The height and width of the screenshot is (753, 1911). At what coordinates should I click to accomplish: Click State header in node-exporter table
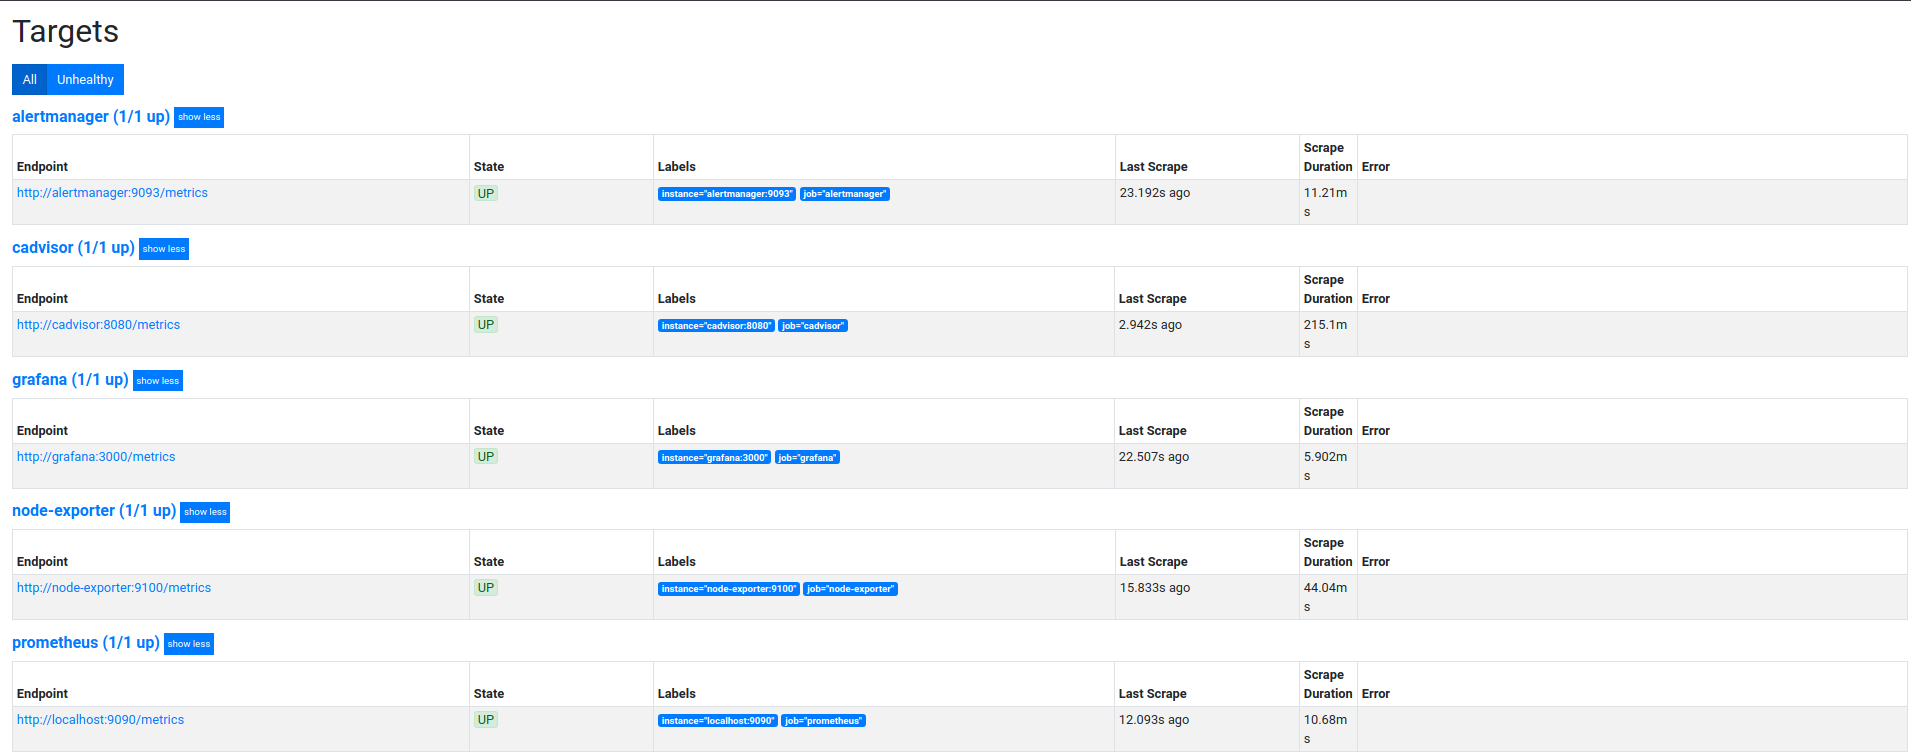489,562
